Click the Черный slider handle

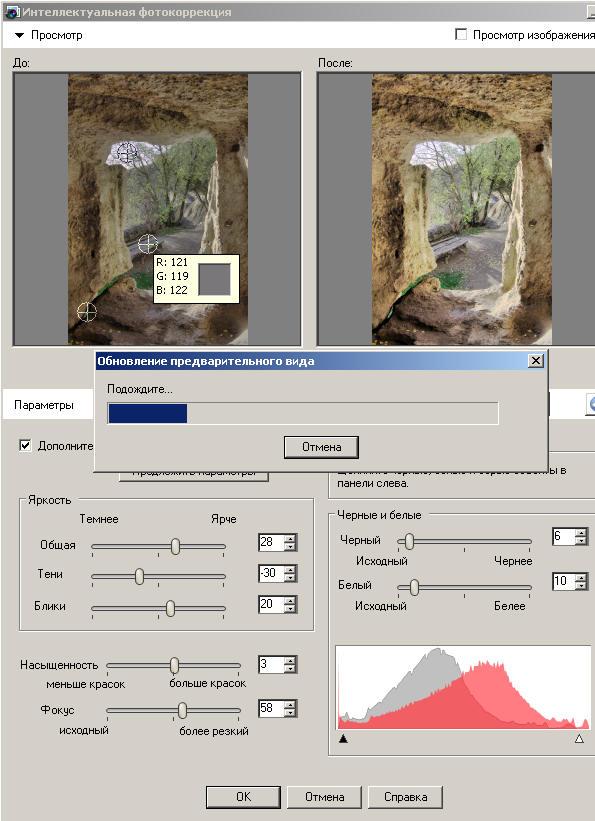coord(410,541)
